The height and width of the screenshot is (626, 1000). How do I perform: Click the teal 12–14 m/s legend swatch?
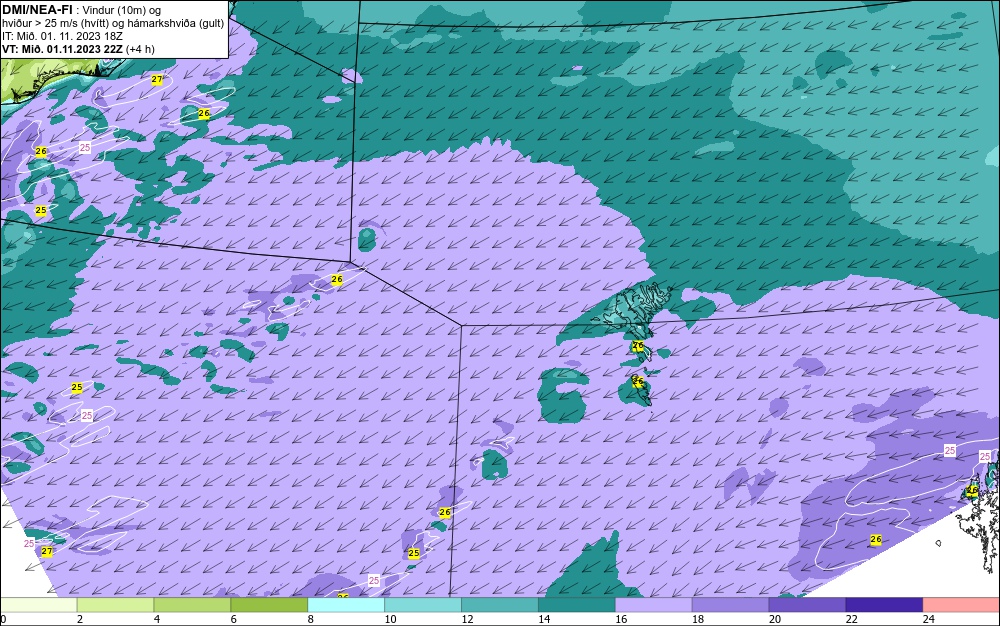point(500,605)
